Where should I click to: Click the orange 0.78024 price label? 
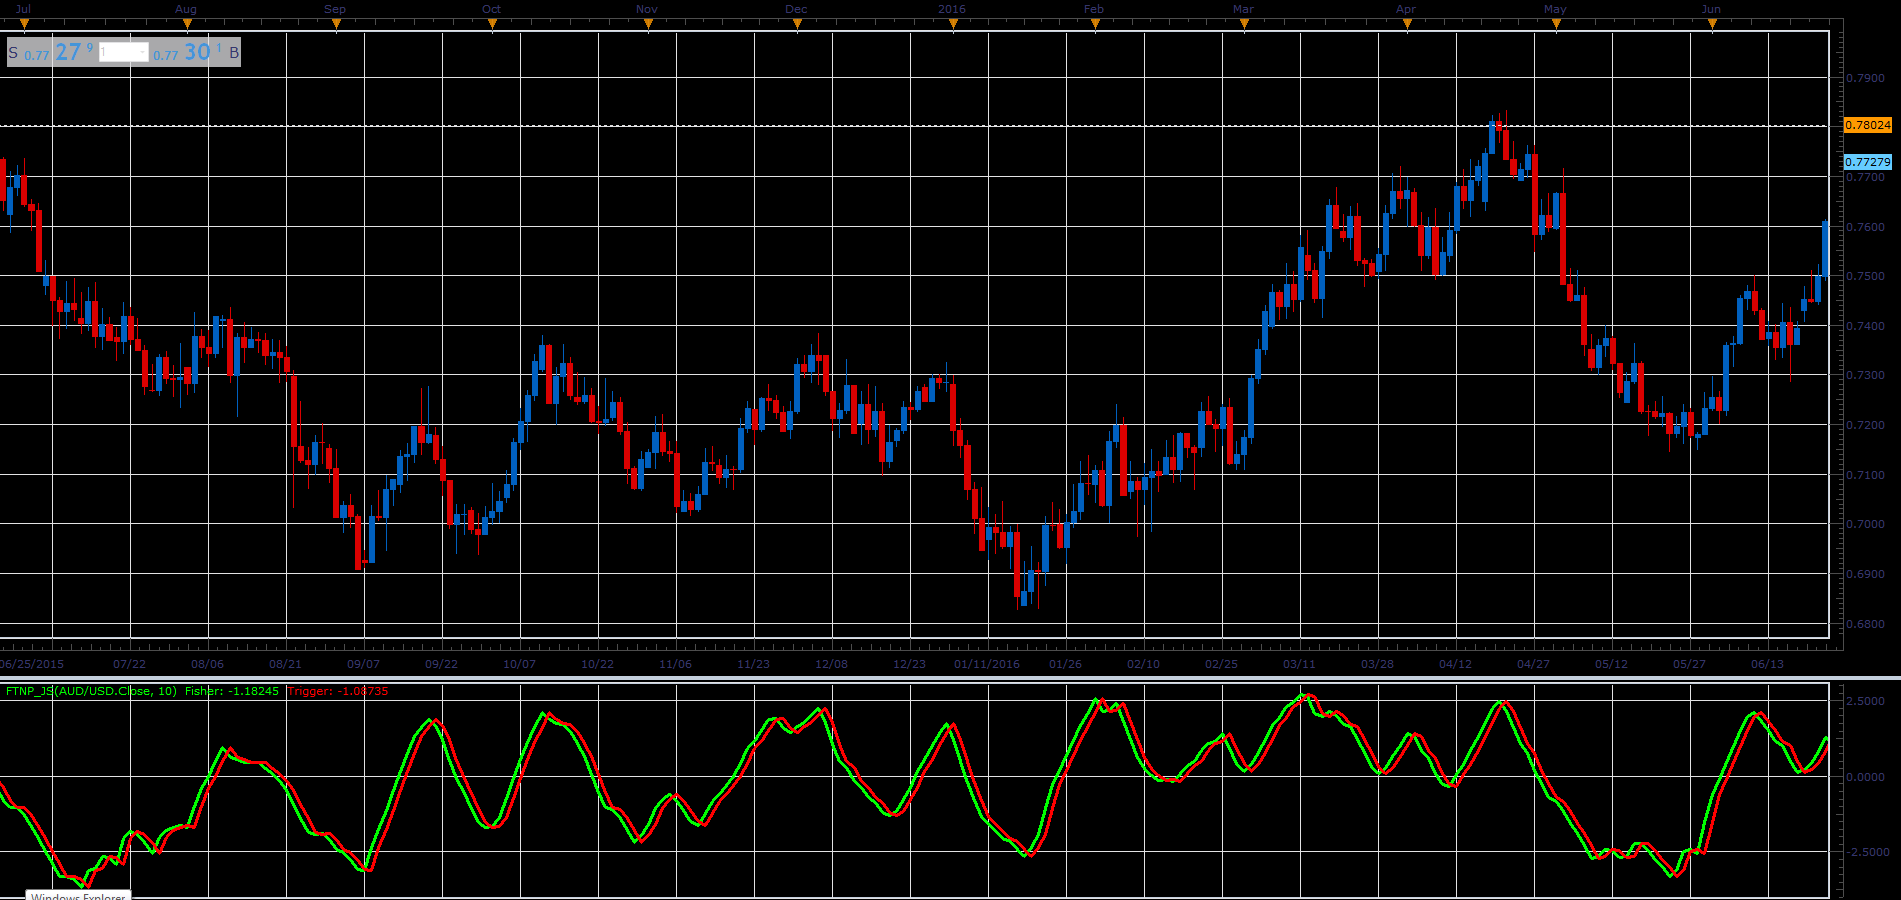[1867, 125]
